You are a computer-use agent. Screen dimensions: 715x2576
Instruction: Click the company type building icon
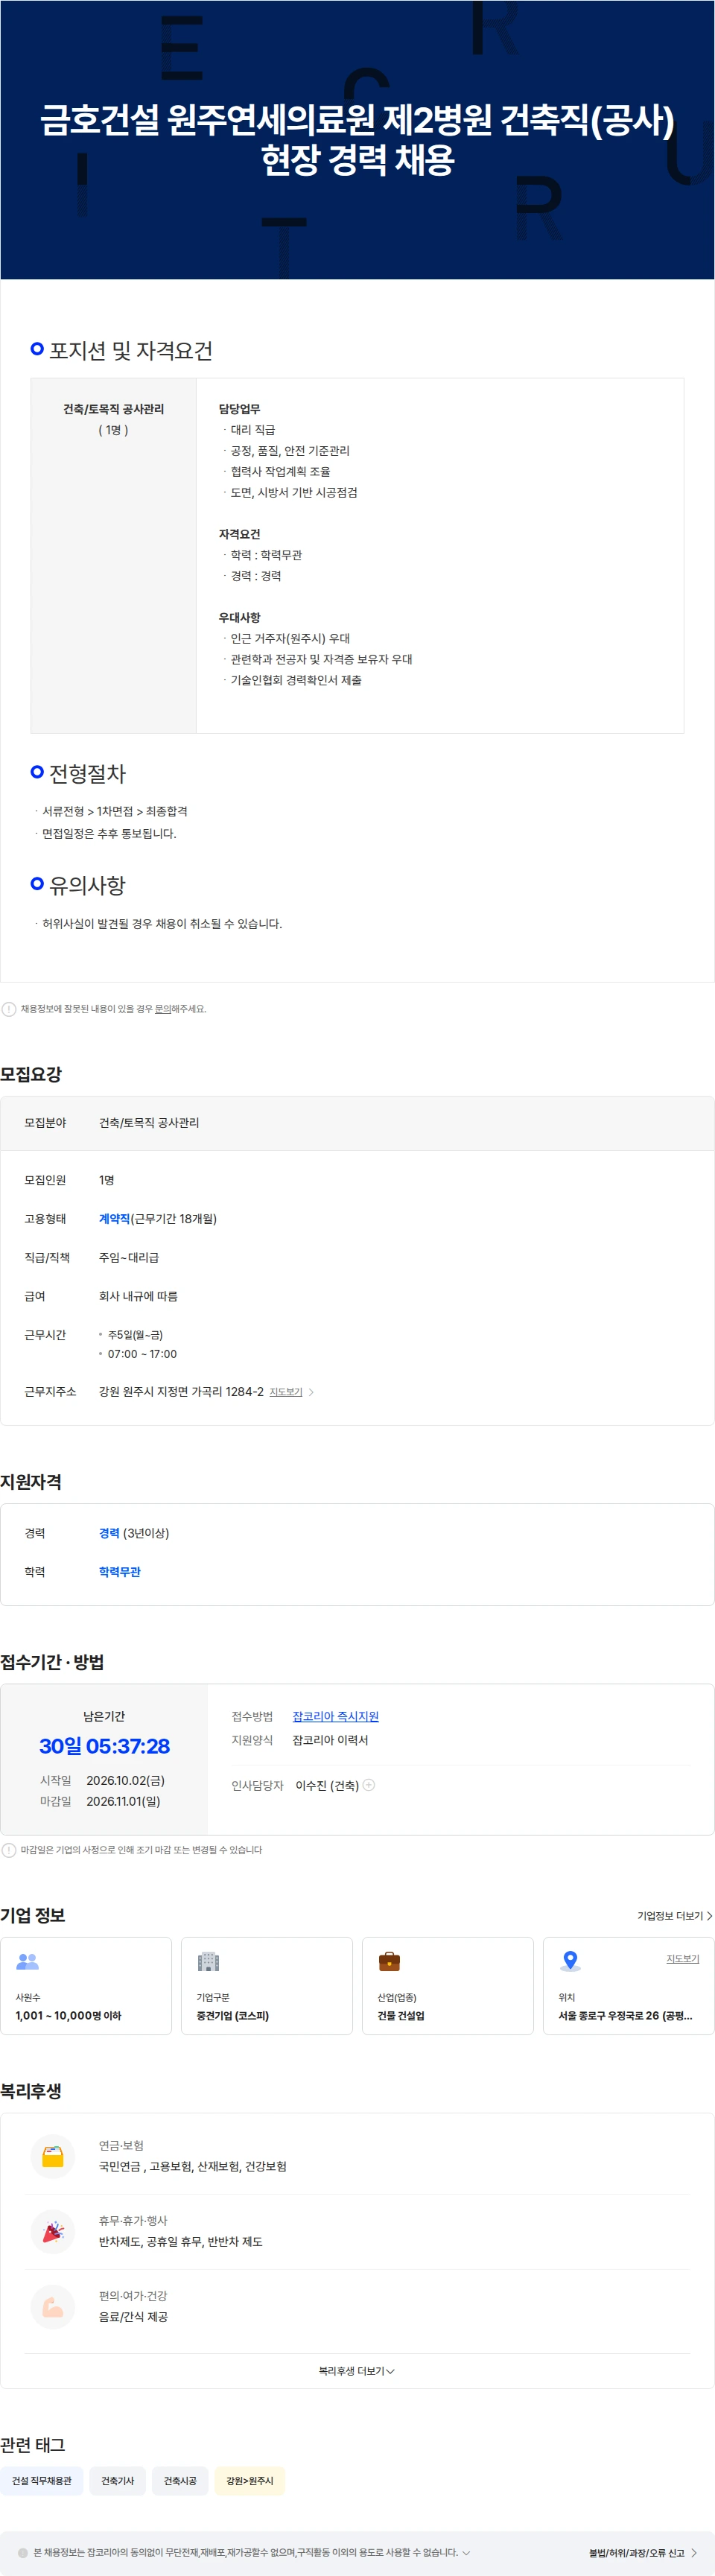(208, 1962)
